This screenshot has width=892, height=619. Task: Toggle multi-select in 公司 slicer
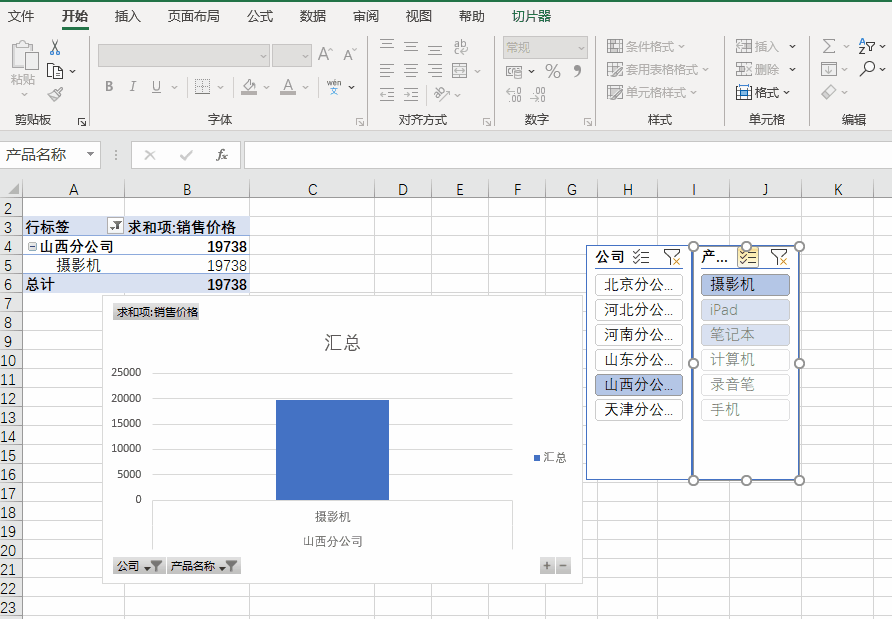(641, 257)
